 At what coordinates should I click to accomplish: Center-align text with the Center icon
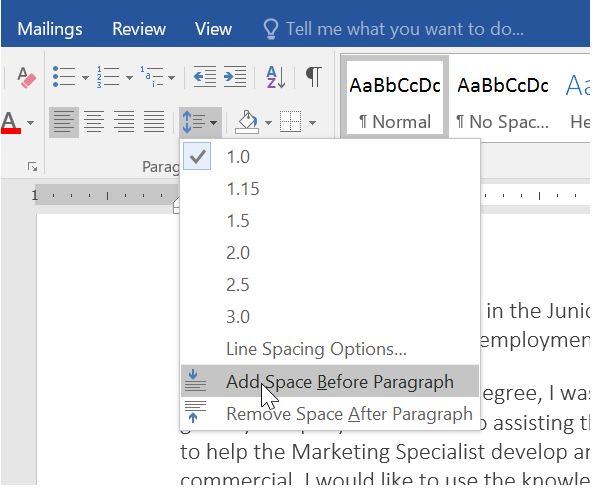(x=94, y=123)
